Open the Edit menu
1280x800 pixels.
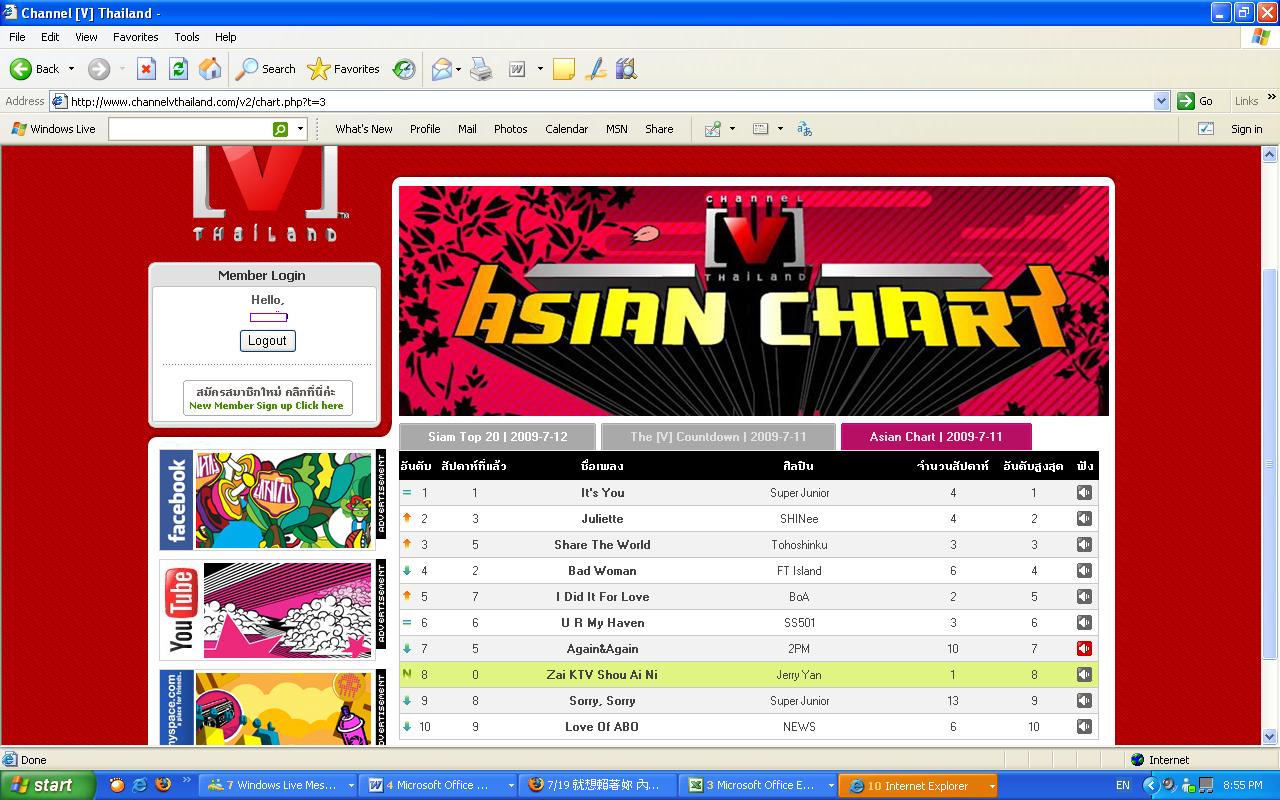coord(50,37)
